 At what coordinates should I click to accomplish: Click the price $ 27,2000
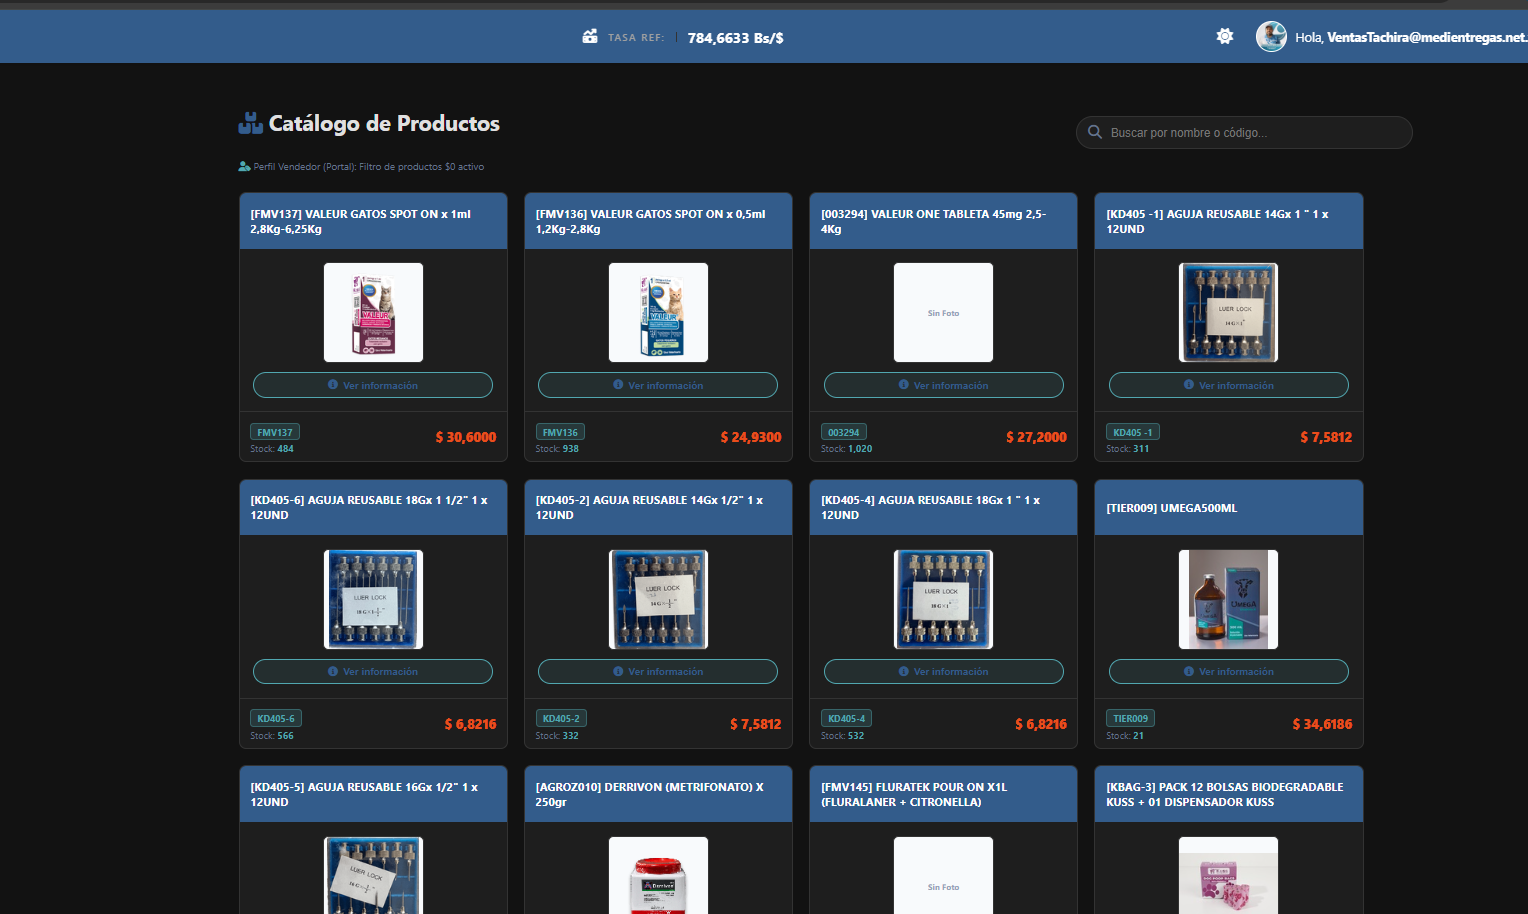(x=1036, y=437)
